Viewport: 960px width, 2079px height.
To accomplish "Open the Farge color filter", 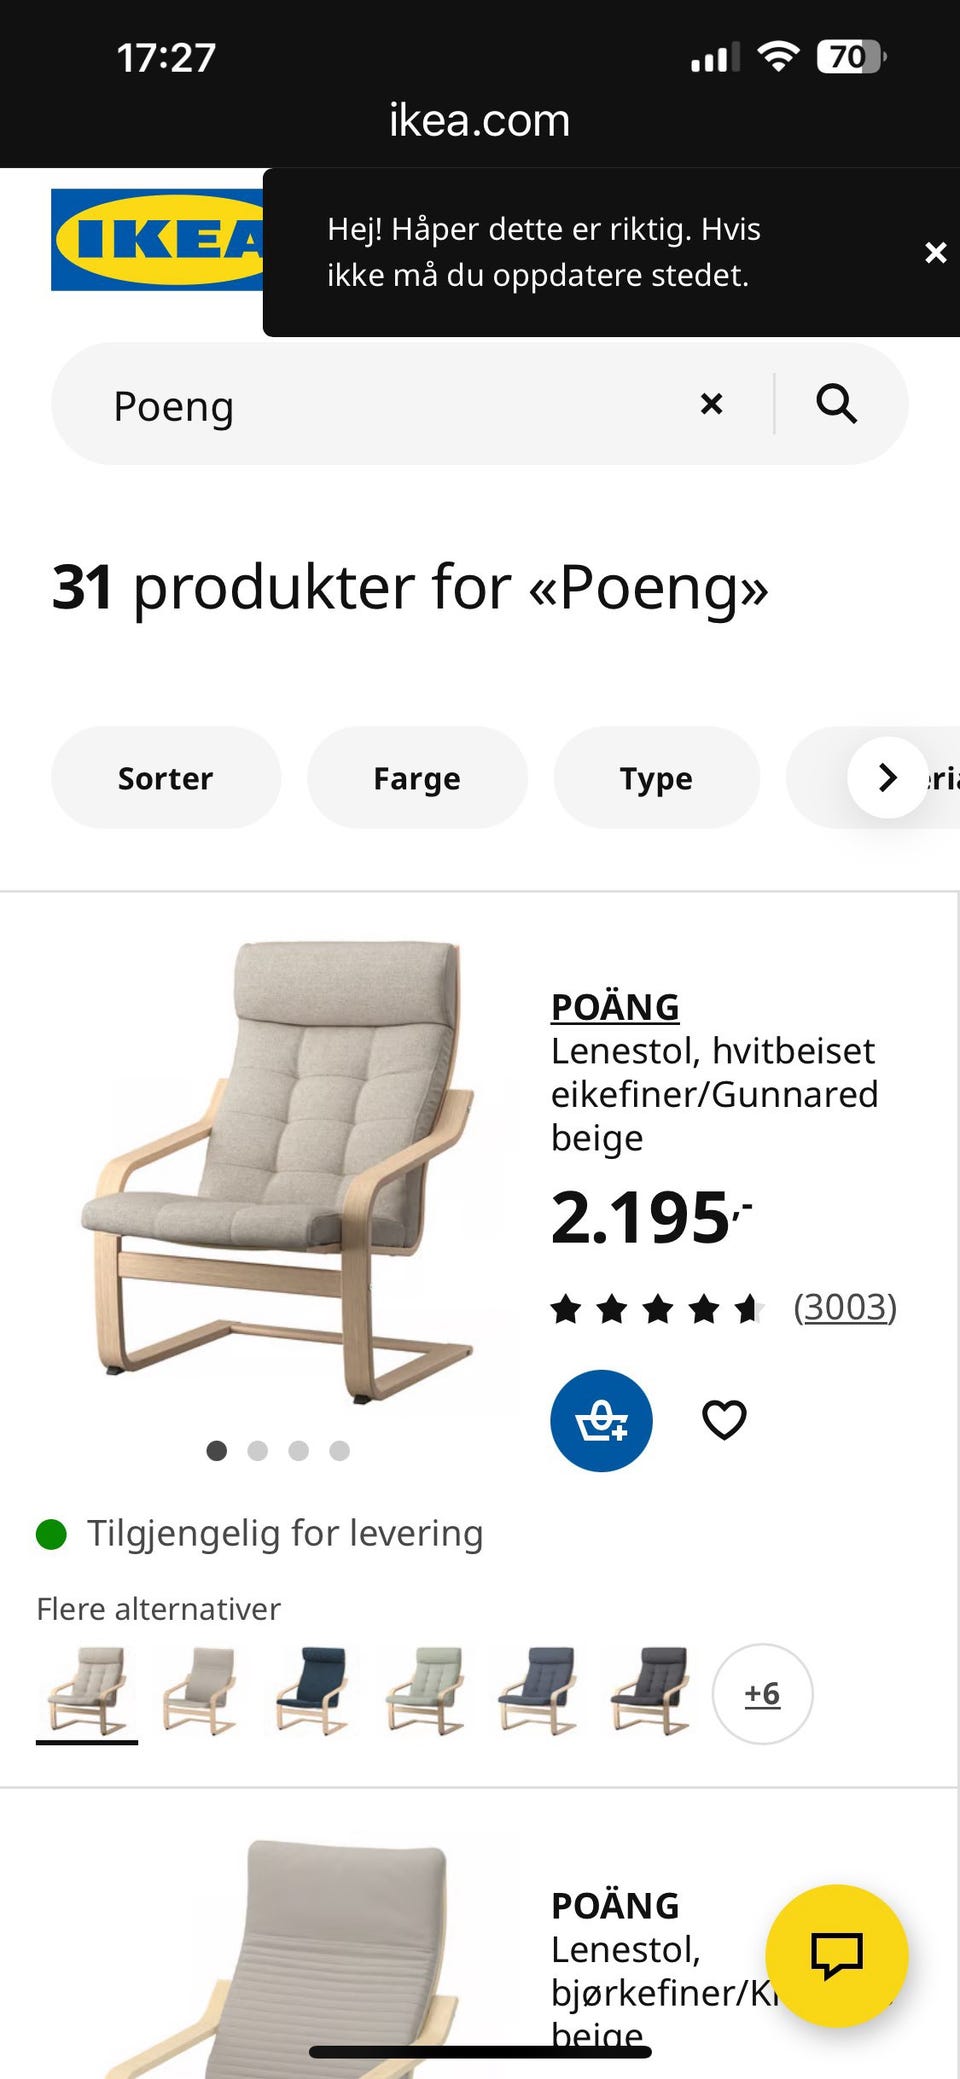I will (x=417, y=777).
